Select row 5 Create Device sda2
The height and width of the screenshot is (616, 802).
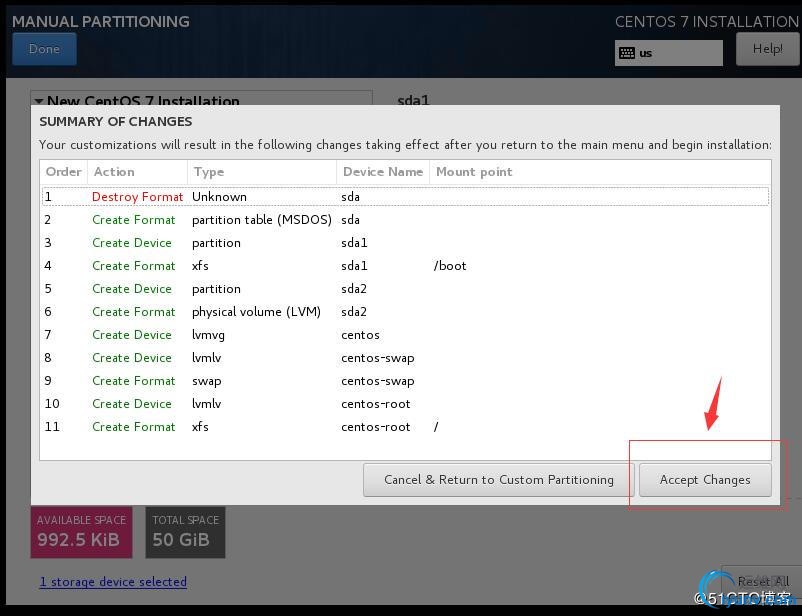click(405, 289)
